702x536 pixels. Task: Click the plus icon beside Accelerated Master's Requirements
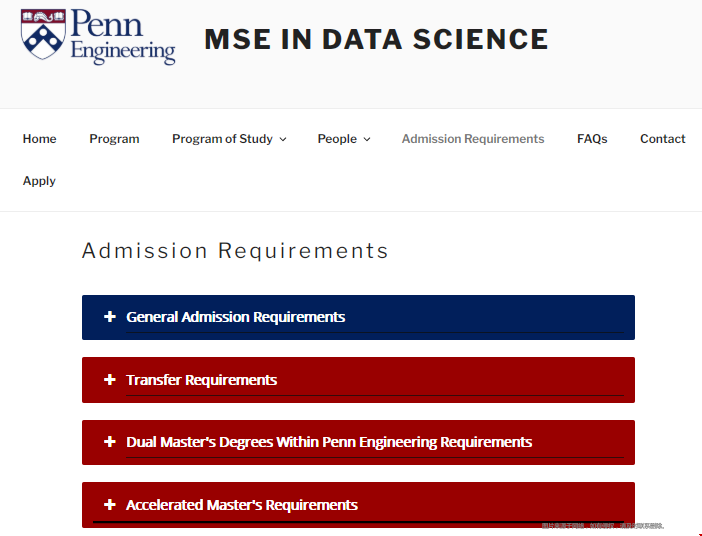(110, 505)
